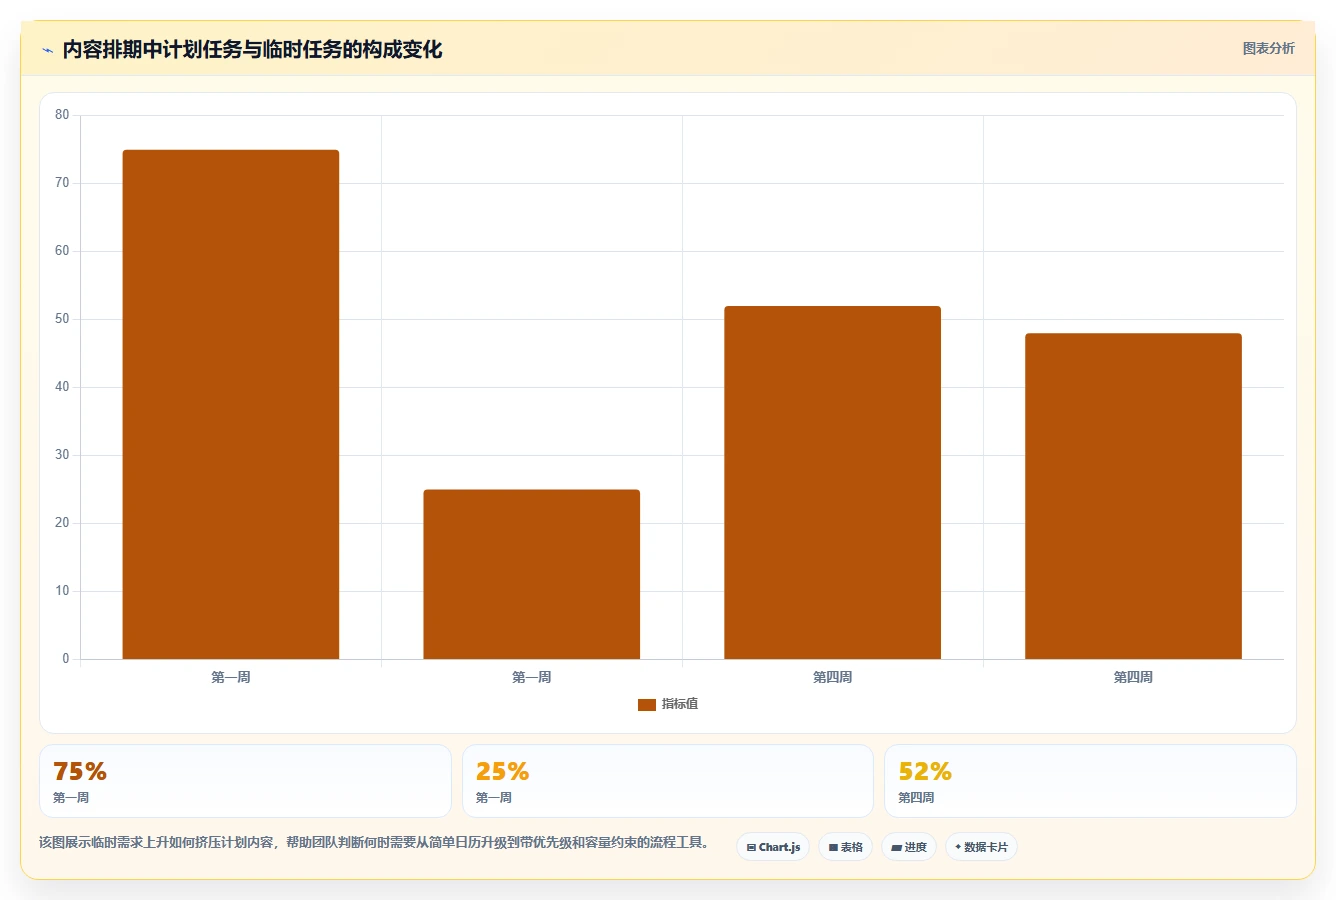Click the 数据卡片 tag chip
This screenshot has height=900, width=1336.
(x=981, y=847)
